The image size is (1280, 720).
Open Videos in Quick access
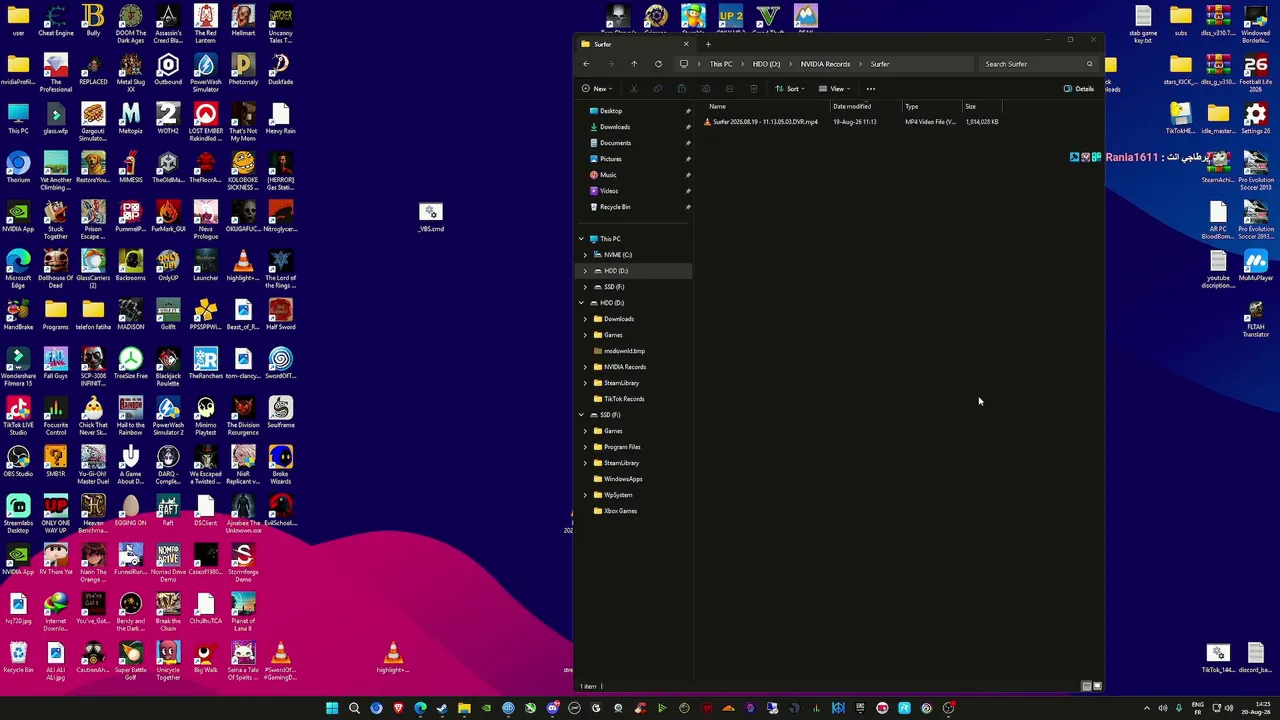tap(609, 191)
